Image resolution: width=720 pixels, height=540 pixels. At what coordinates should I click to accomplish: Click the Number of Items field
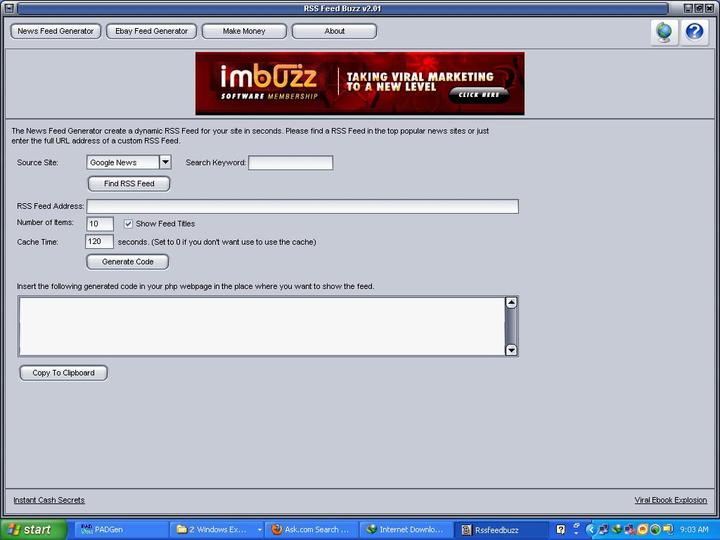tap(100, 224)
